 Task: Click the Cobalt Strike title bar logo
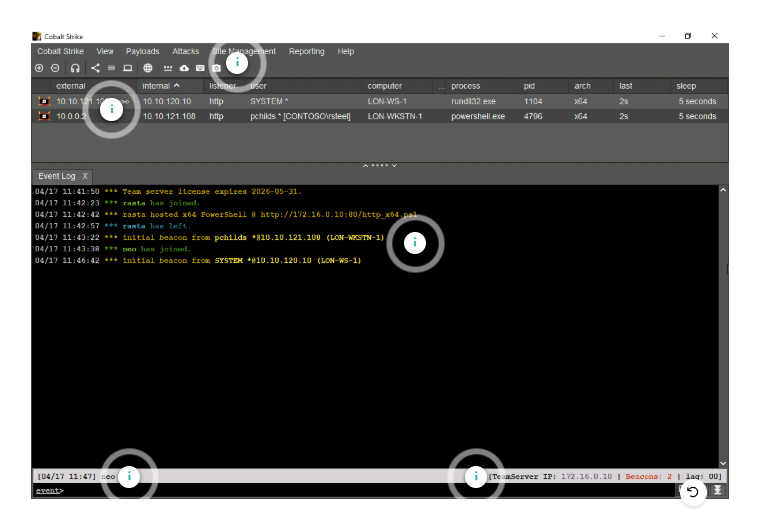[x=36, y=36]
